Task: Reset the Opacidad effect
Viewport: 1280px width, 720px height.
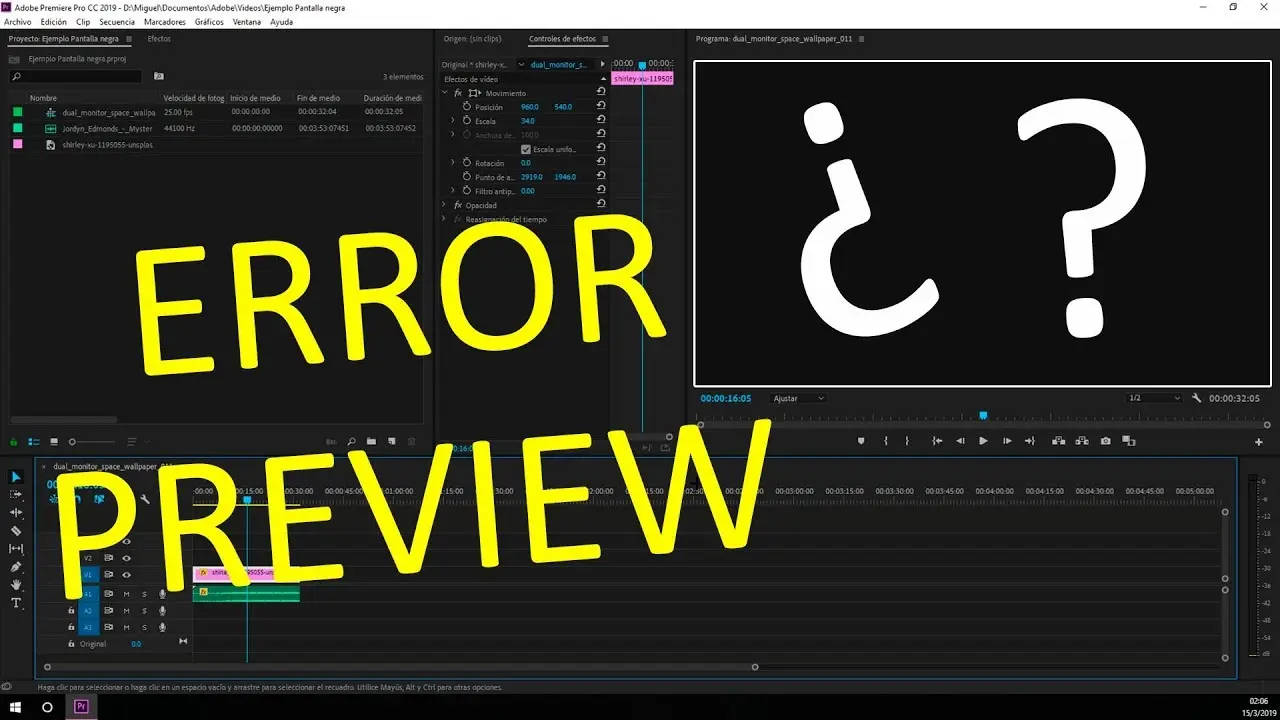Action: [601, 204]
